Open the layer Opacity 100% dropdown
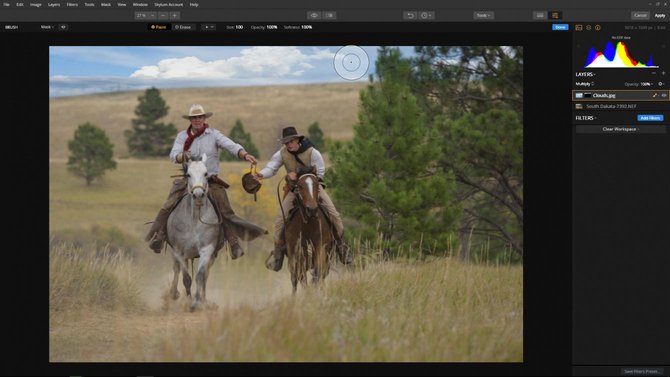The height and width of the screenshot is (377, 670). tap(646, 84)
